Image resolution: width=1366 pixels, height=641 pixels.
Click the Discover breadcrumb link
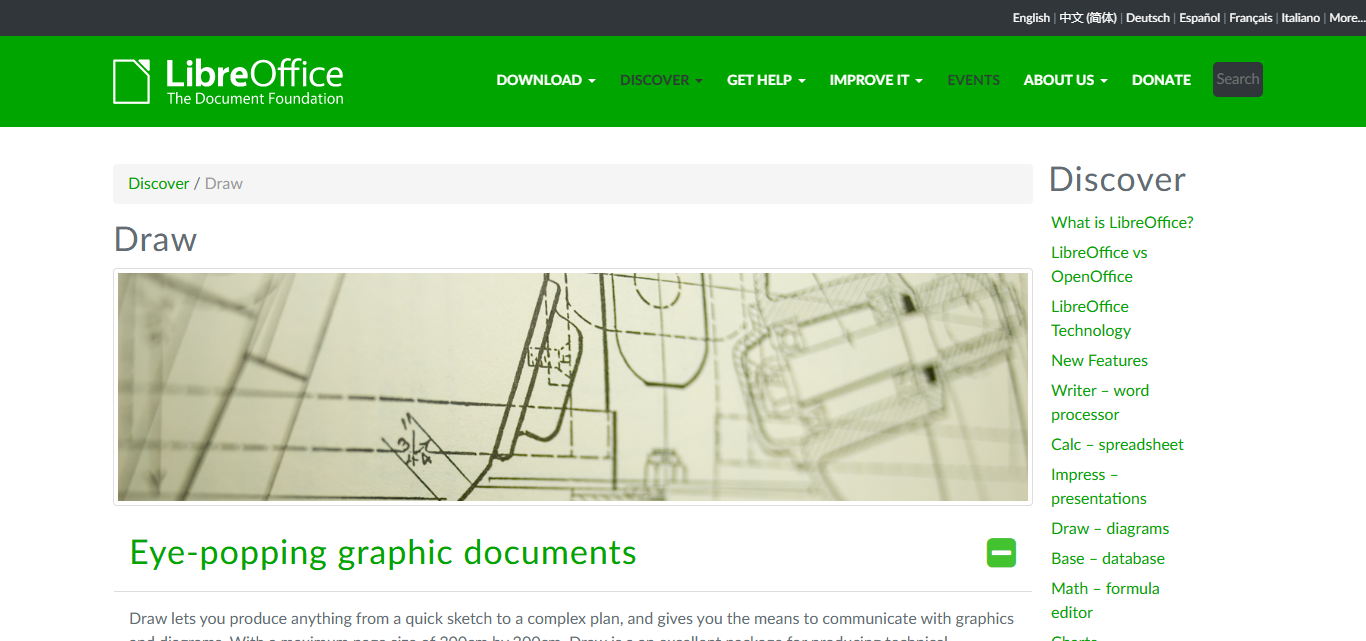pos(159,184)
